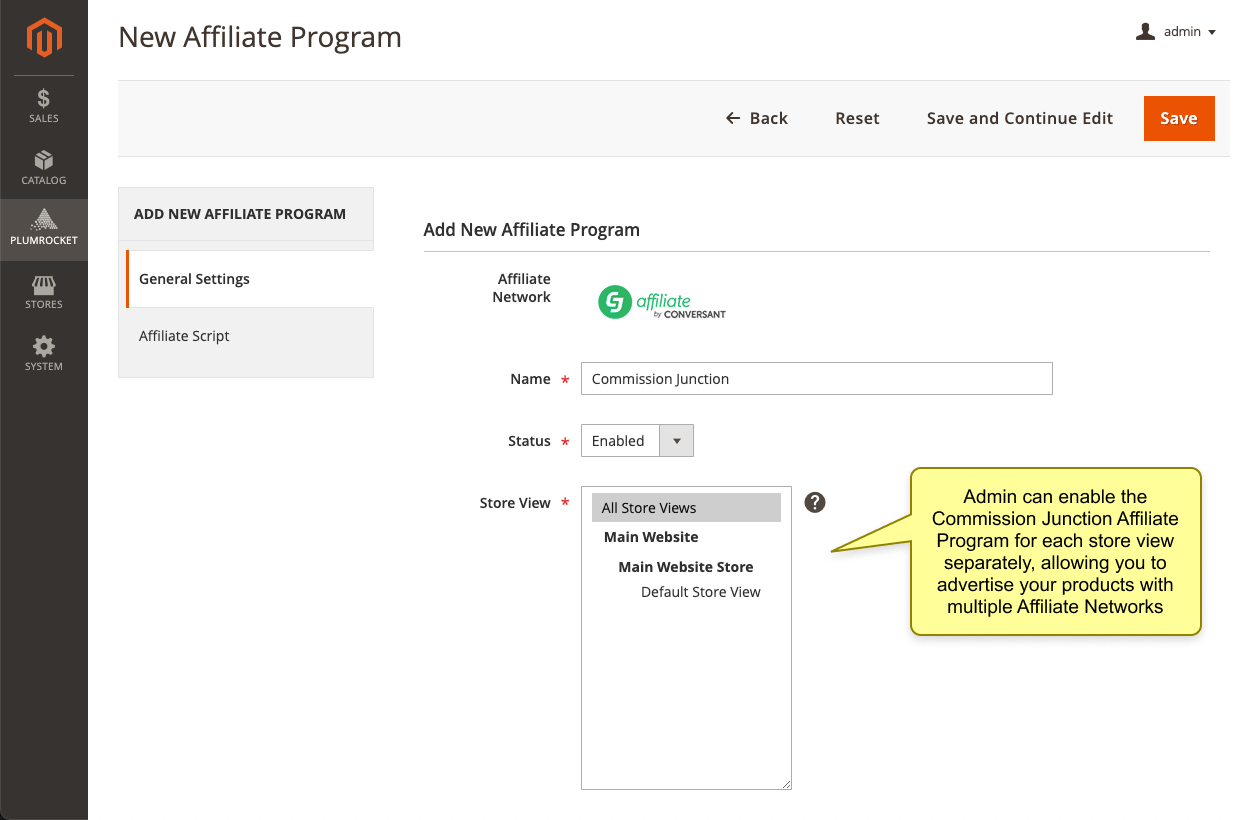The height and width of the screenshot is (820, 1260).
Task: Click the ADD NEW AFFILIATE PROGRAM sidebar header
Action: coord(240,214)
